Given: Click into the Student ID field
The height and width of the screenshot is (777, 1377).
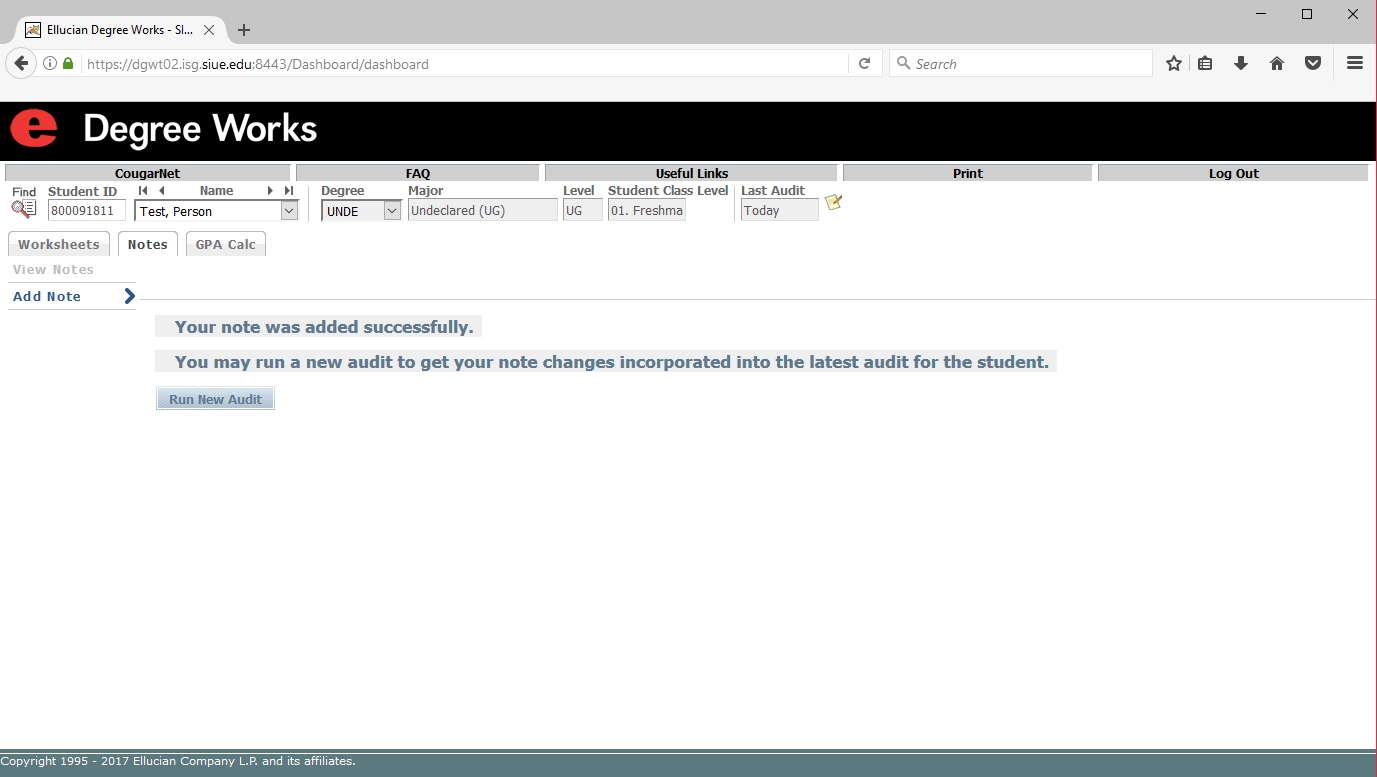Looking at the screenshot, I should pyautogui.click(x=87, y=211).
